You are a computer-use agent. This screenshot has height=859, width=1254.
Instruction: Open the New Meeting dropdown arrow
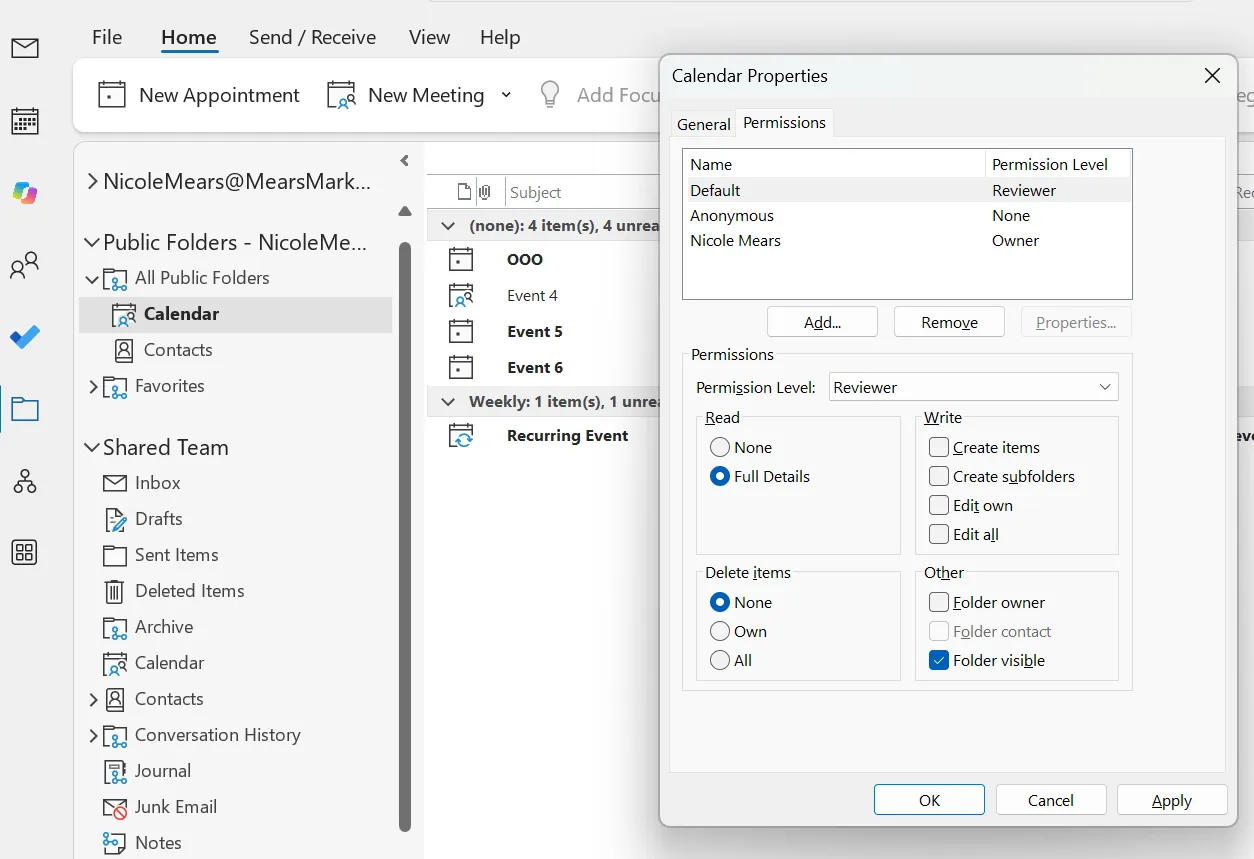(x=506, y=95)
